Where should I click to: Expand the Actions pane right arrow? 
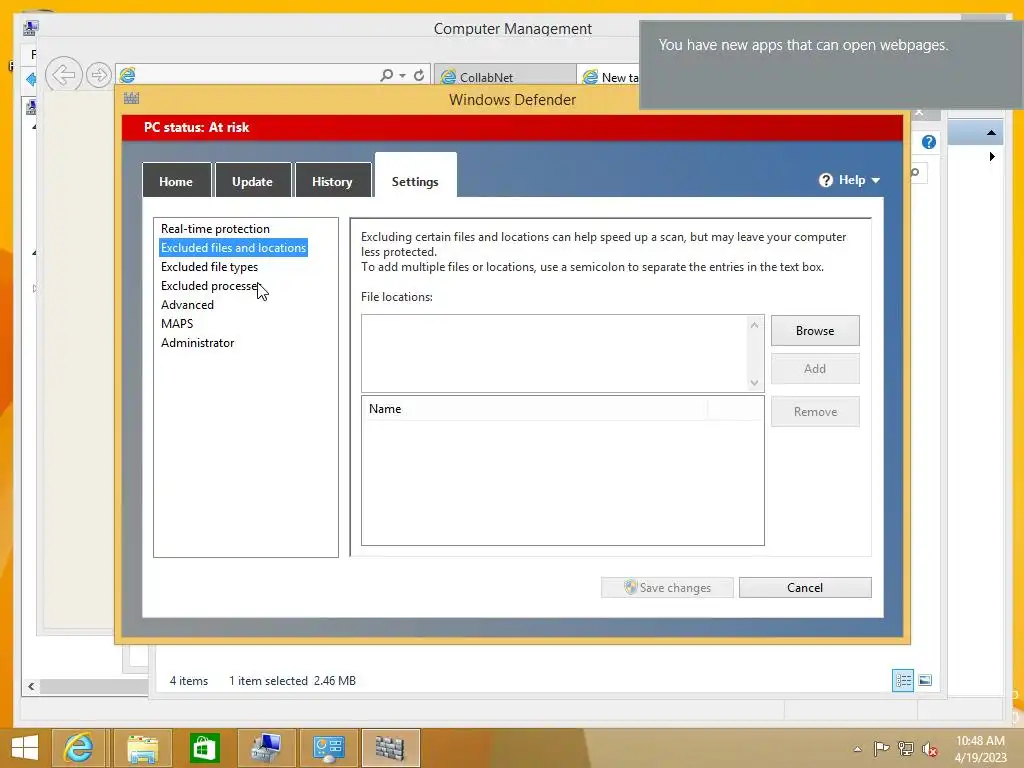click(992, 157)
